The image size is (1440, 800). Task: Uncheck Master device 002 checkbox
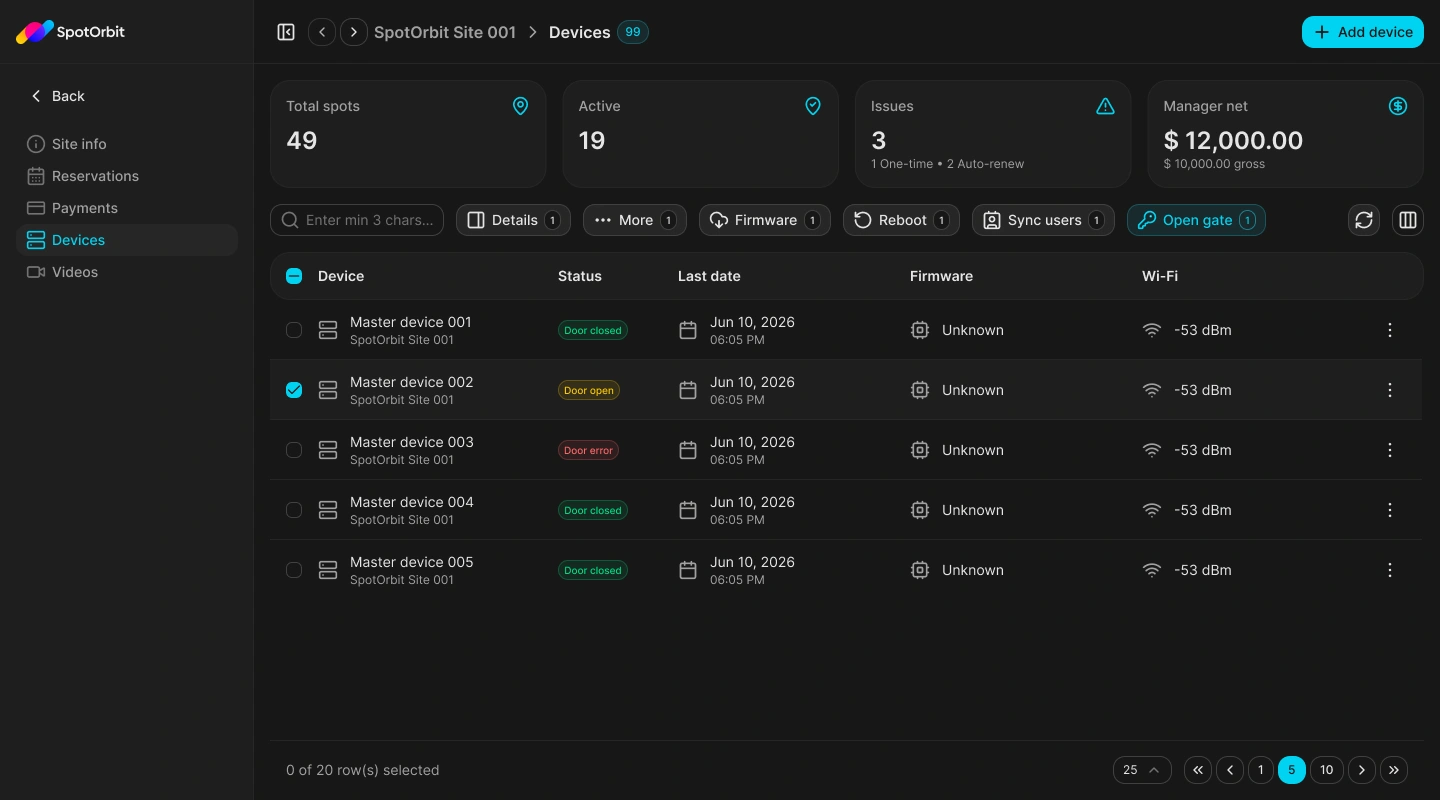(x=294, y=390)
